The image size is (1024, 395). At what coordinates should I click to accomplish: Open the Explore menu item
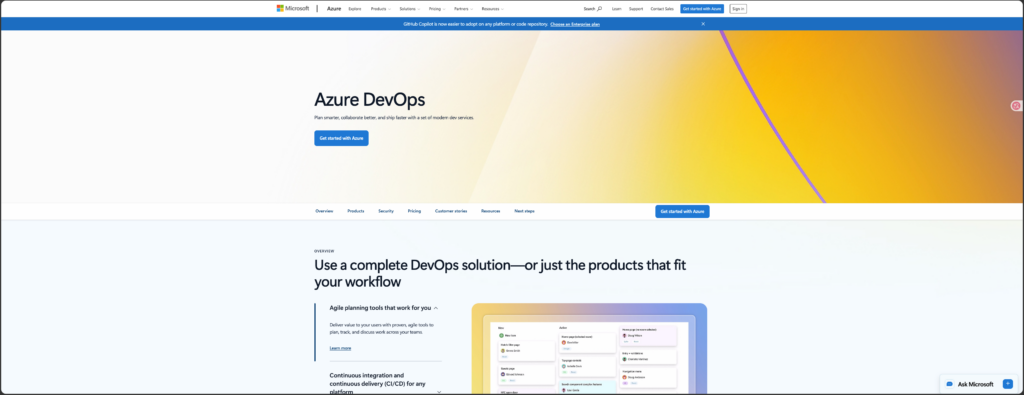click(355, 9)
